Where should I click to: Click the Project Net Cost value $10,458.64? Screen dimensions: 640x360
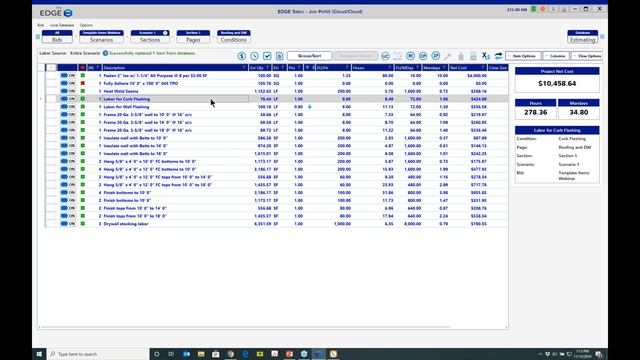click(x=557, y=83)
